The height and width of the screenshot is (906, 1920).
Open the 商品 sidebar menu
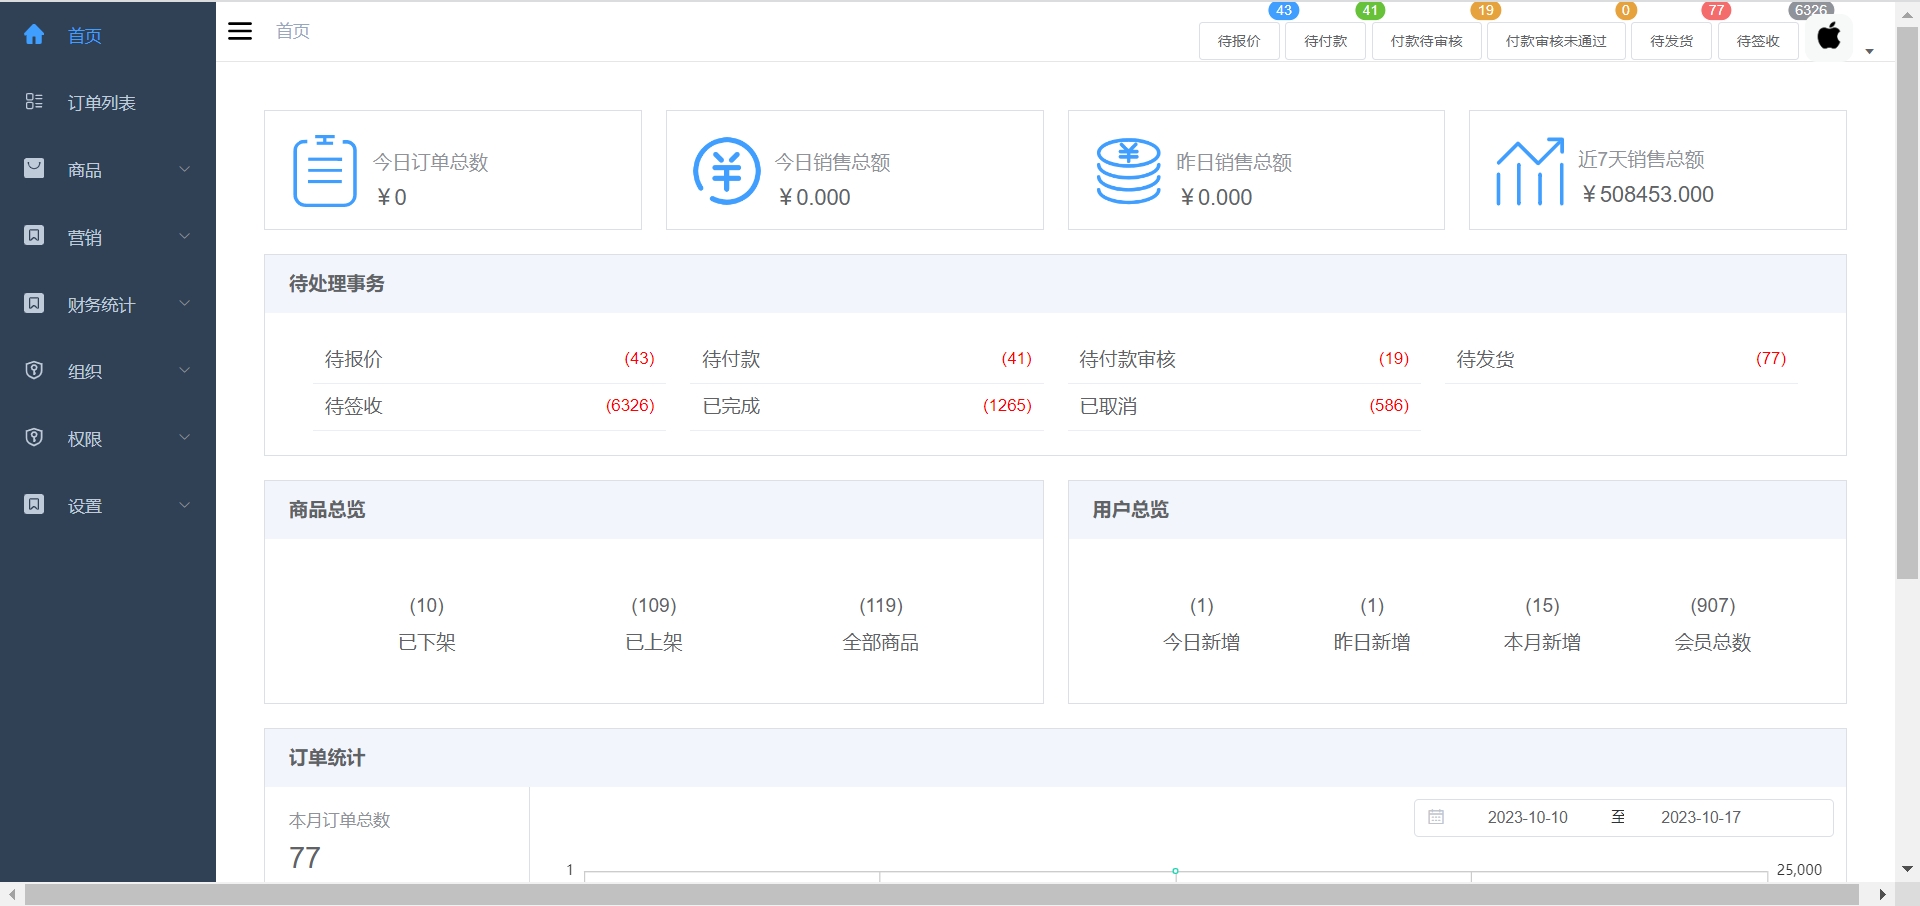click(x=108, y=169)
